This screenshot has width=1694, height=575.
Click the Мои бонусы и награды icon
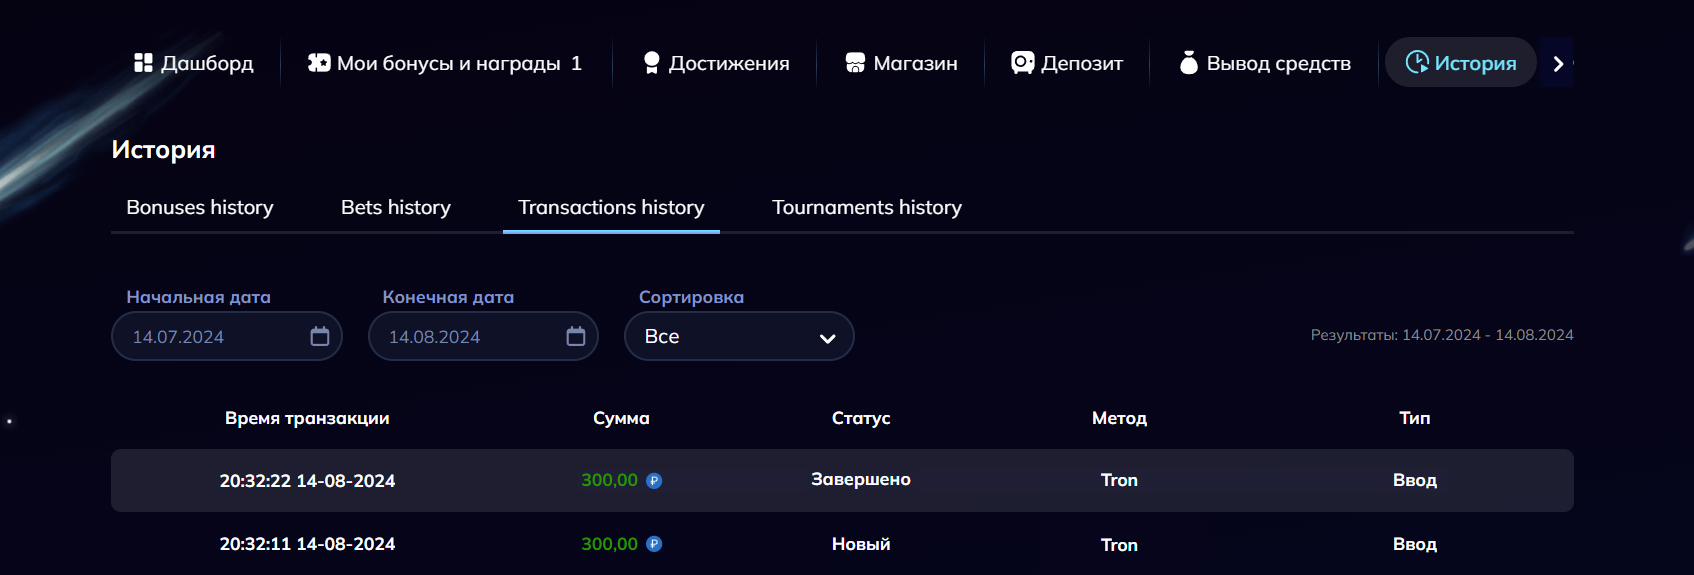coord(319,63)
